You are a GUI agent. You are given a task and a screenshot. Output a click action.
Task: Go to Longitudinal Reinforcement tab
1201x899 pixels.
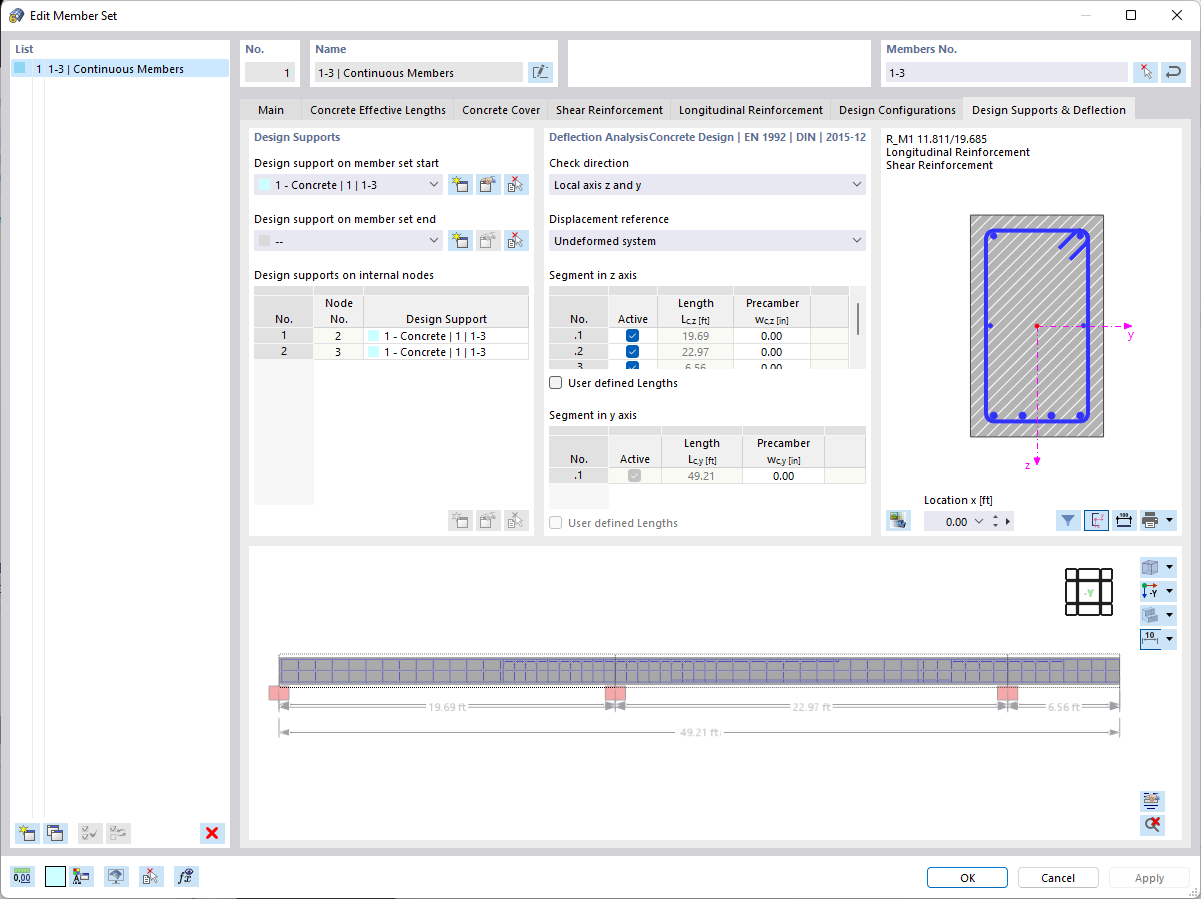click(x=751, y=110)
